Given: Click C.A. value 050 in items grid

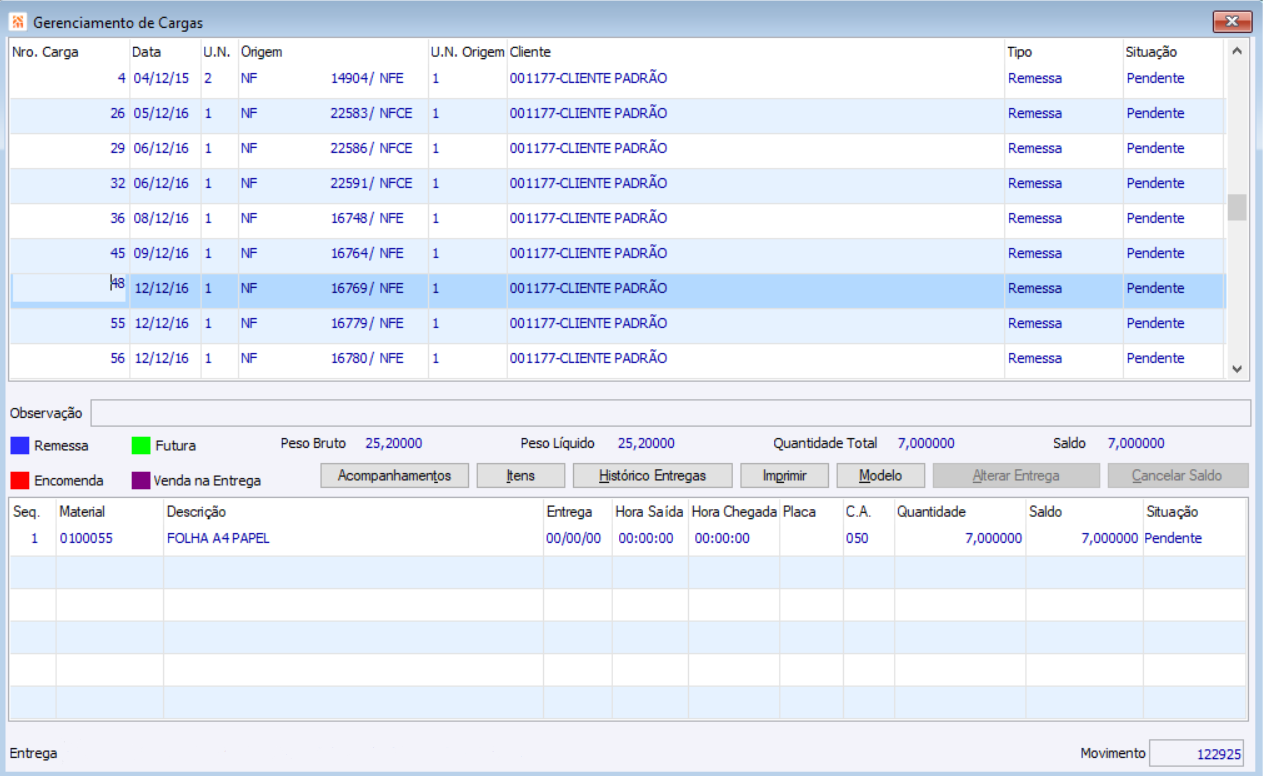Looking at the screenshot, I should (x=857, y=538).
